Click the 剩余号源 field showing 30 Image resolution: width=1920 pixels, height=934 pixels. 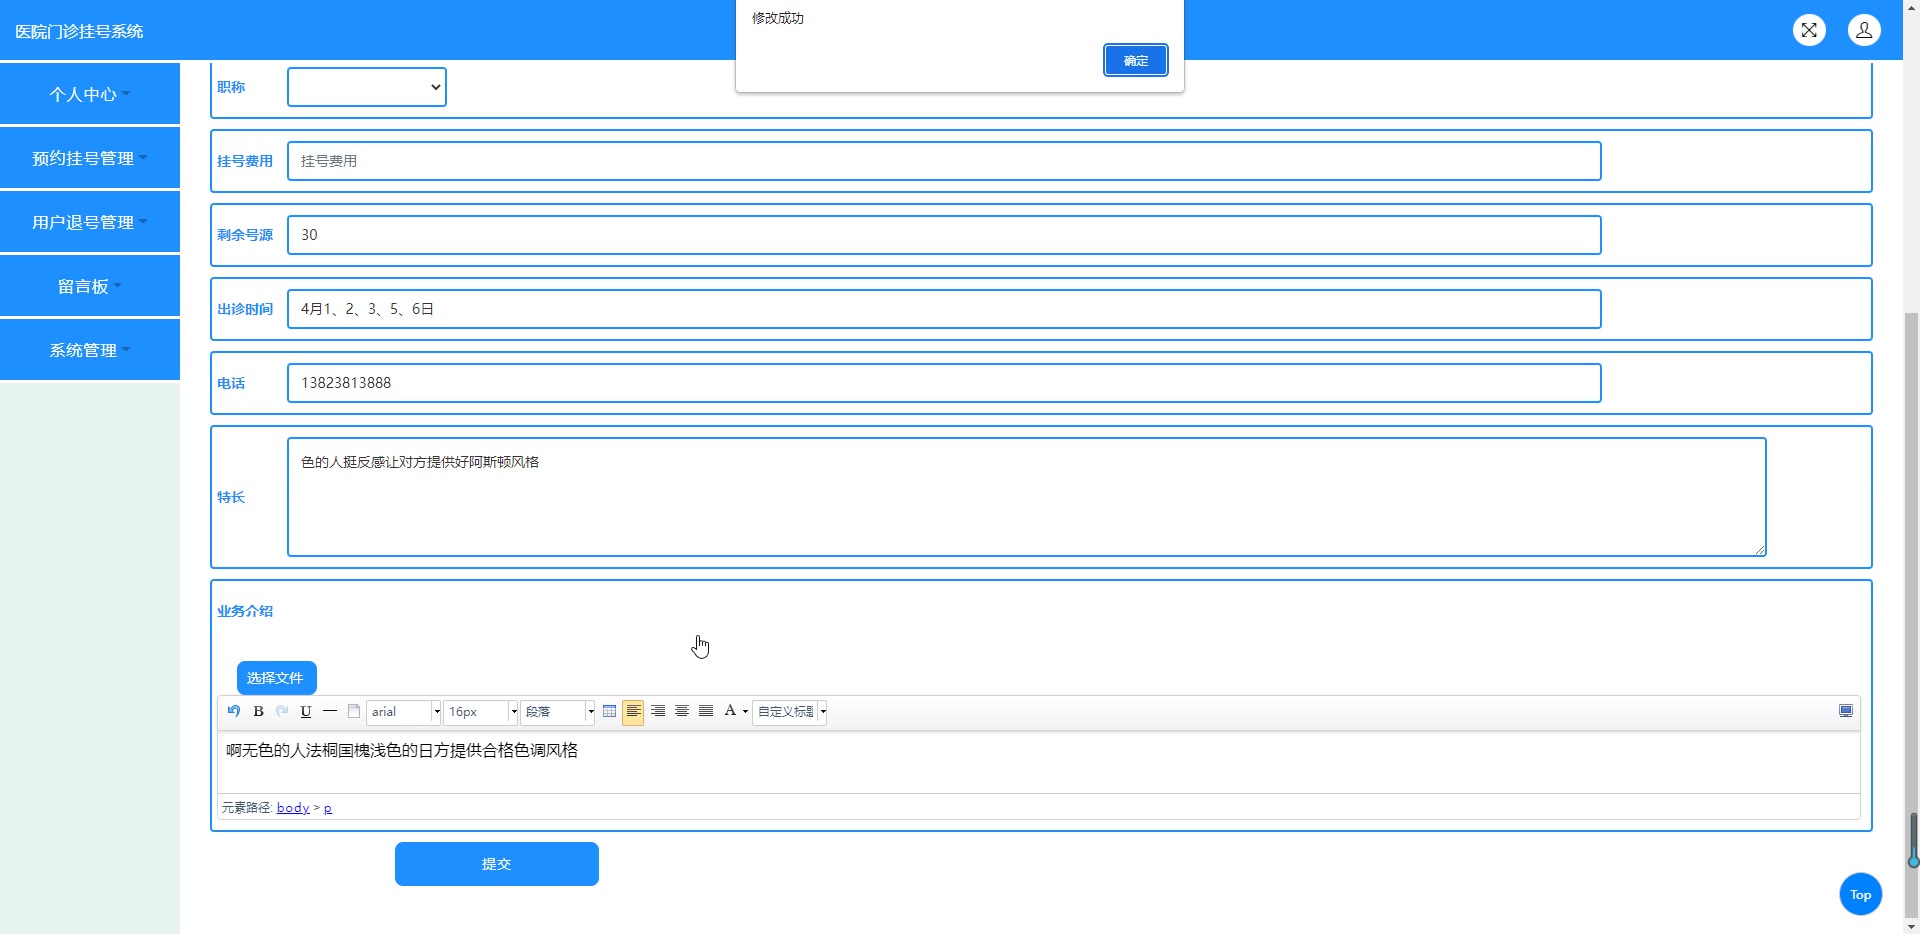click(x=944, y=235)
